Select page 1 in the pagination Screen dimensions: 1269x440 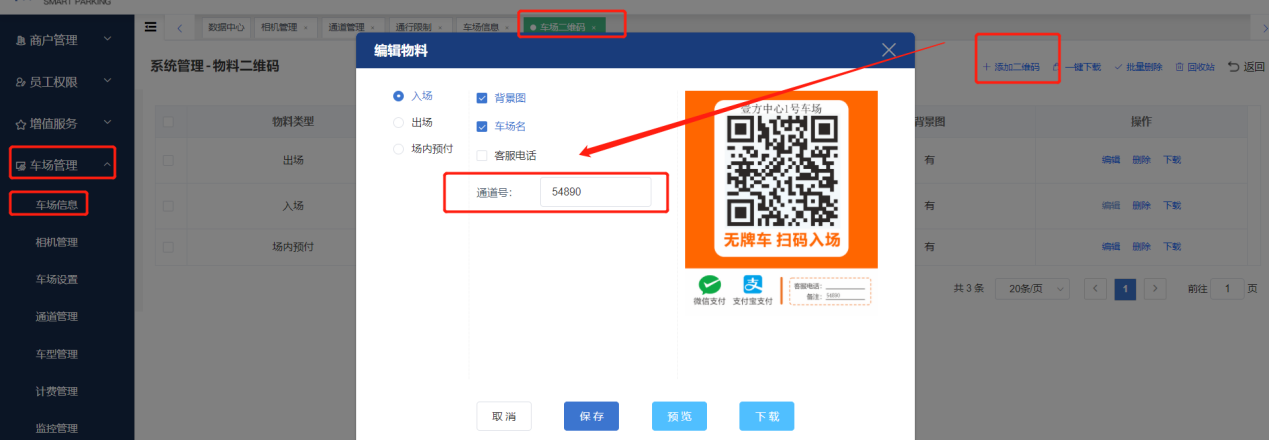pos(1126,288)
